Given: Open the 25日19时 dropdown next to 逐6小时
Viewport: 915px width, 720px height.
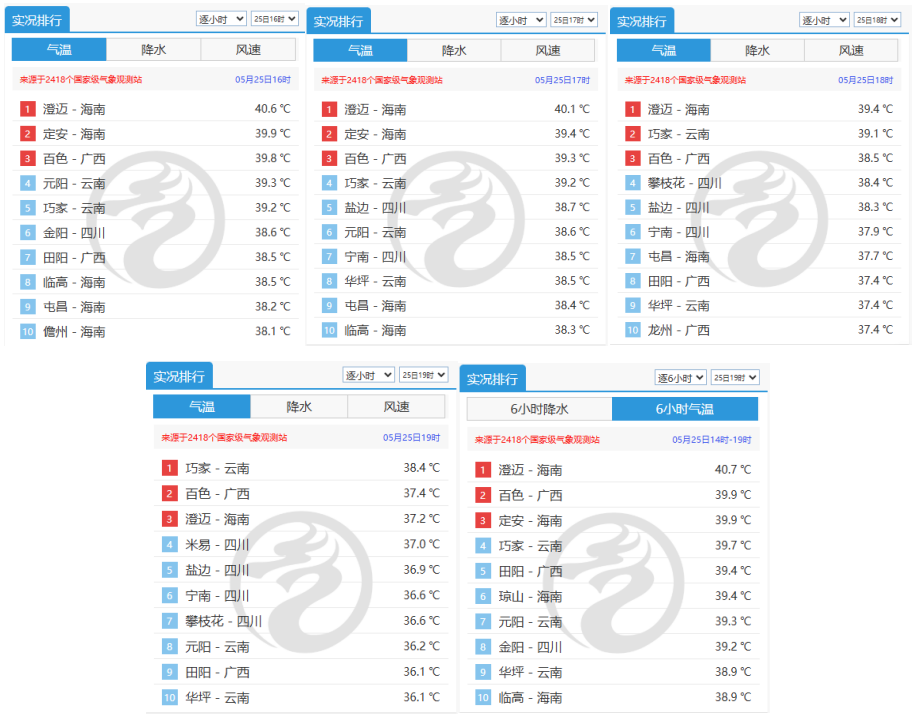Looking at the screenshot, I should pyautogui.click(x=735, y=378).
